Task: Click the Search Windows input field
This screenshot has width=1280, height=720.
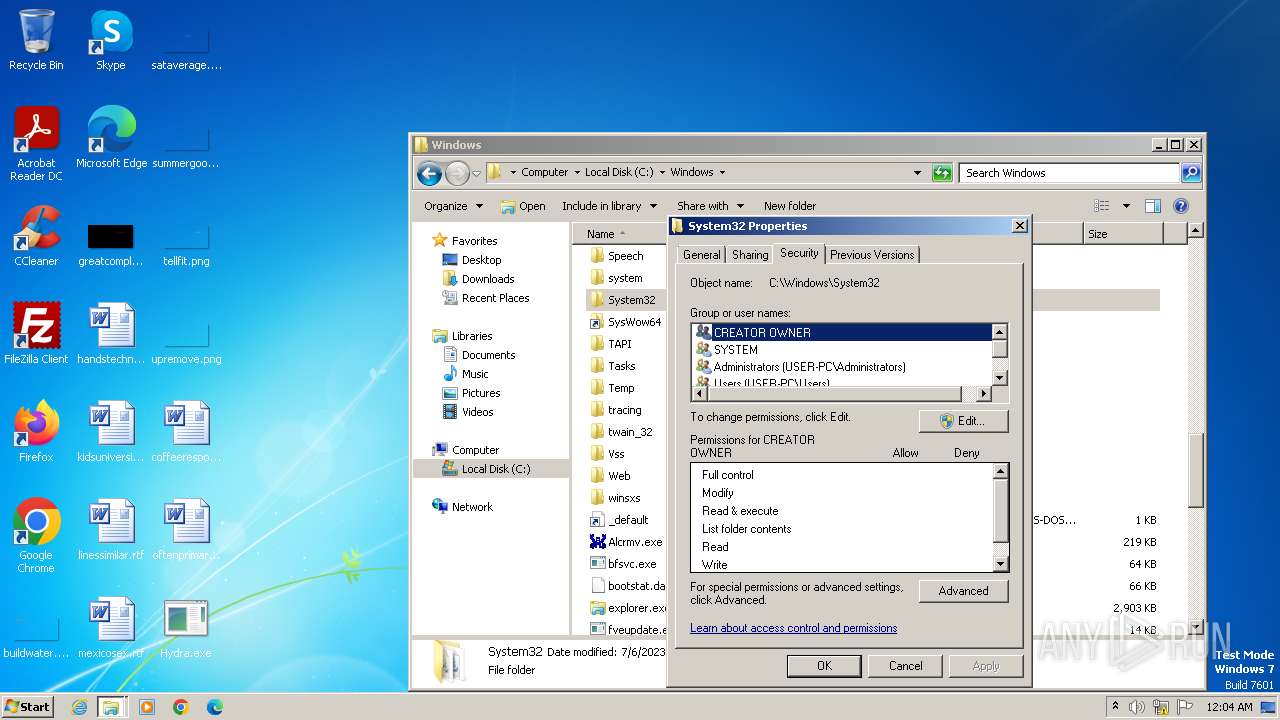Action: tap(1069, 173)
